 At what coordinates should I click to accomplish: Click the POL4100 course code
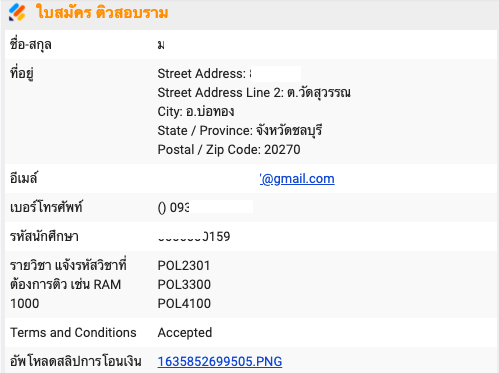click(184, 304)
